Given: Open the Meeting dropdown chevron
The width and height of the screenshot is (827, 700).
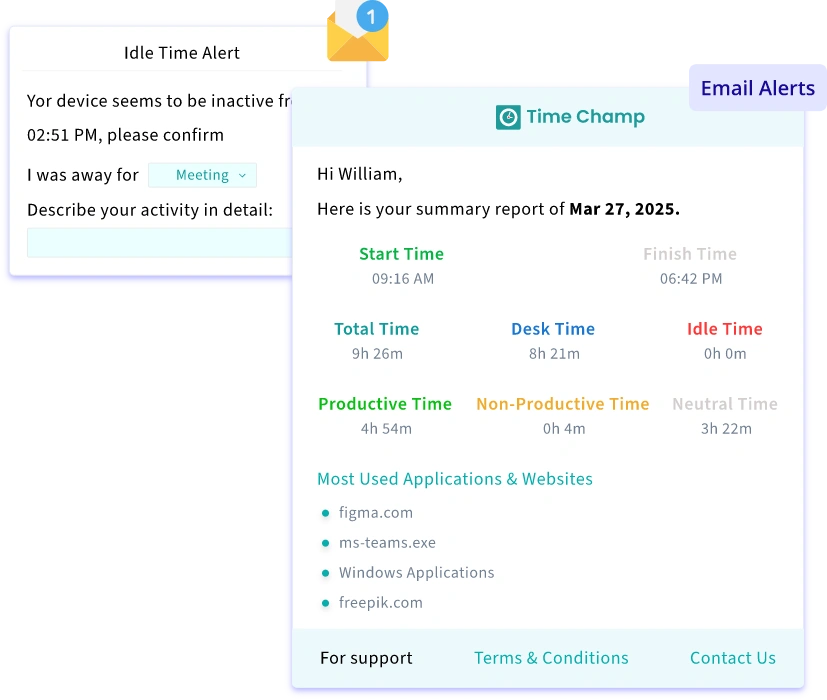Looking at the screenshot, I should [243, 175].
